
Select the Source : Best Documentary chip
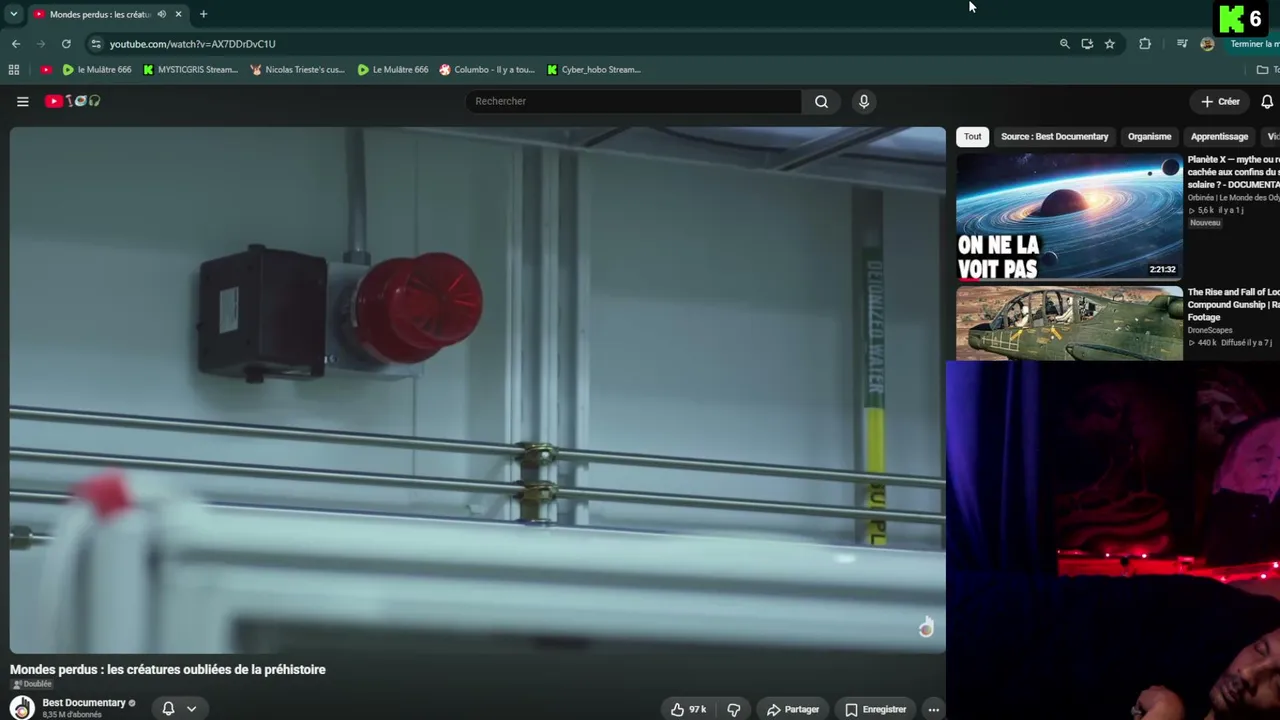pos(1054,137)
